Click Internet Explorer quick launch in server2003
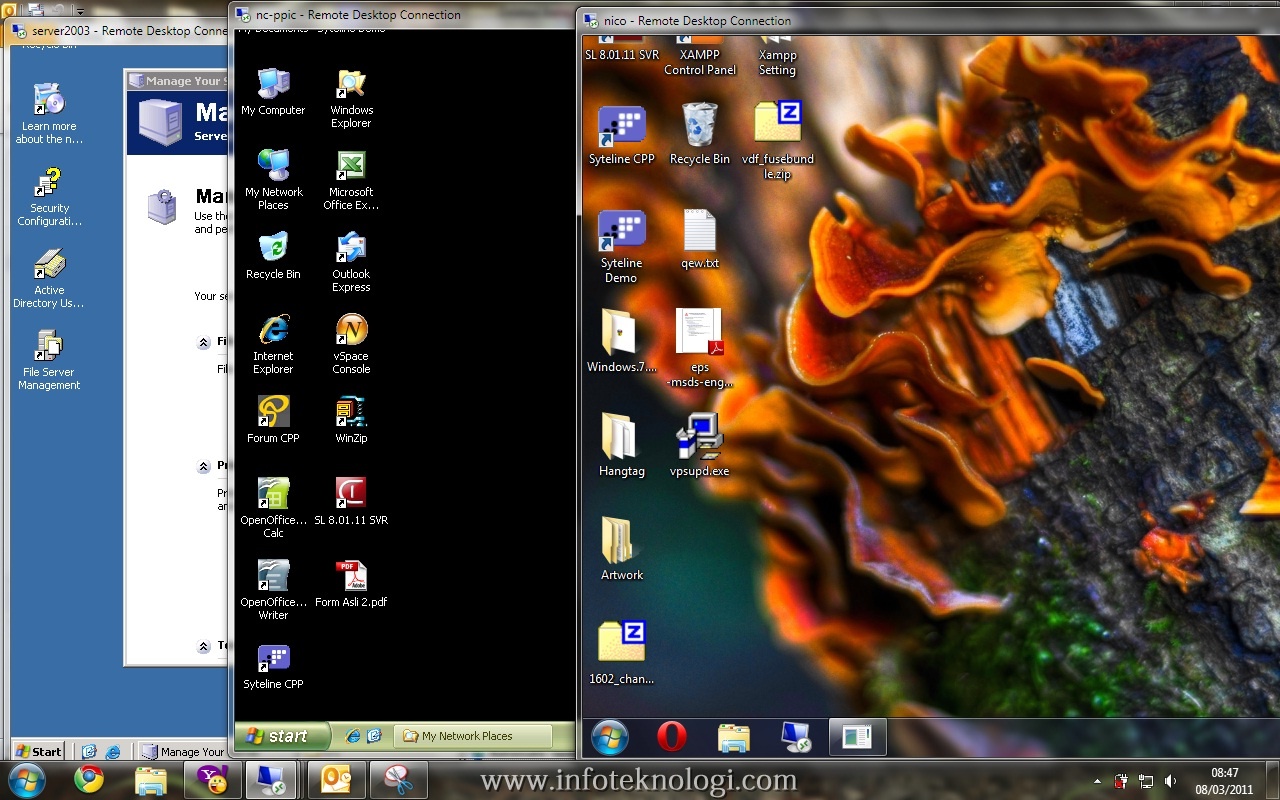The image size is (1280, 800). click(113, 751)
